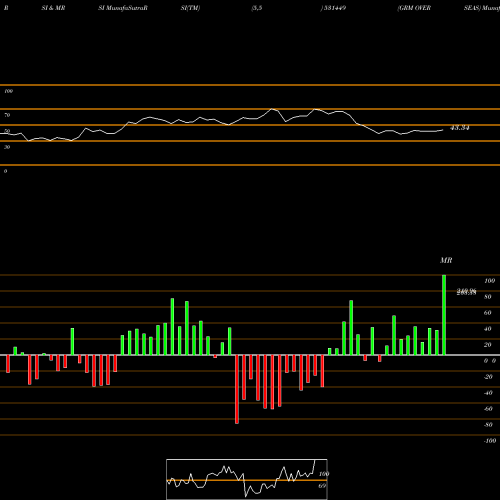Click the header text "SI MunafaSutraR"

[123, 8]
